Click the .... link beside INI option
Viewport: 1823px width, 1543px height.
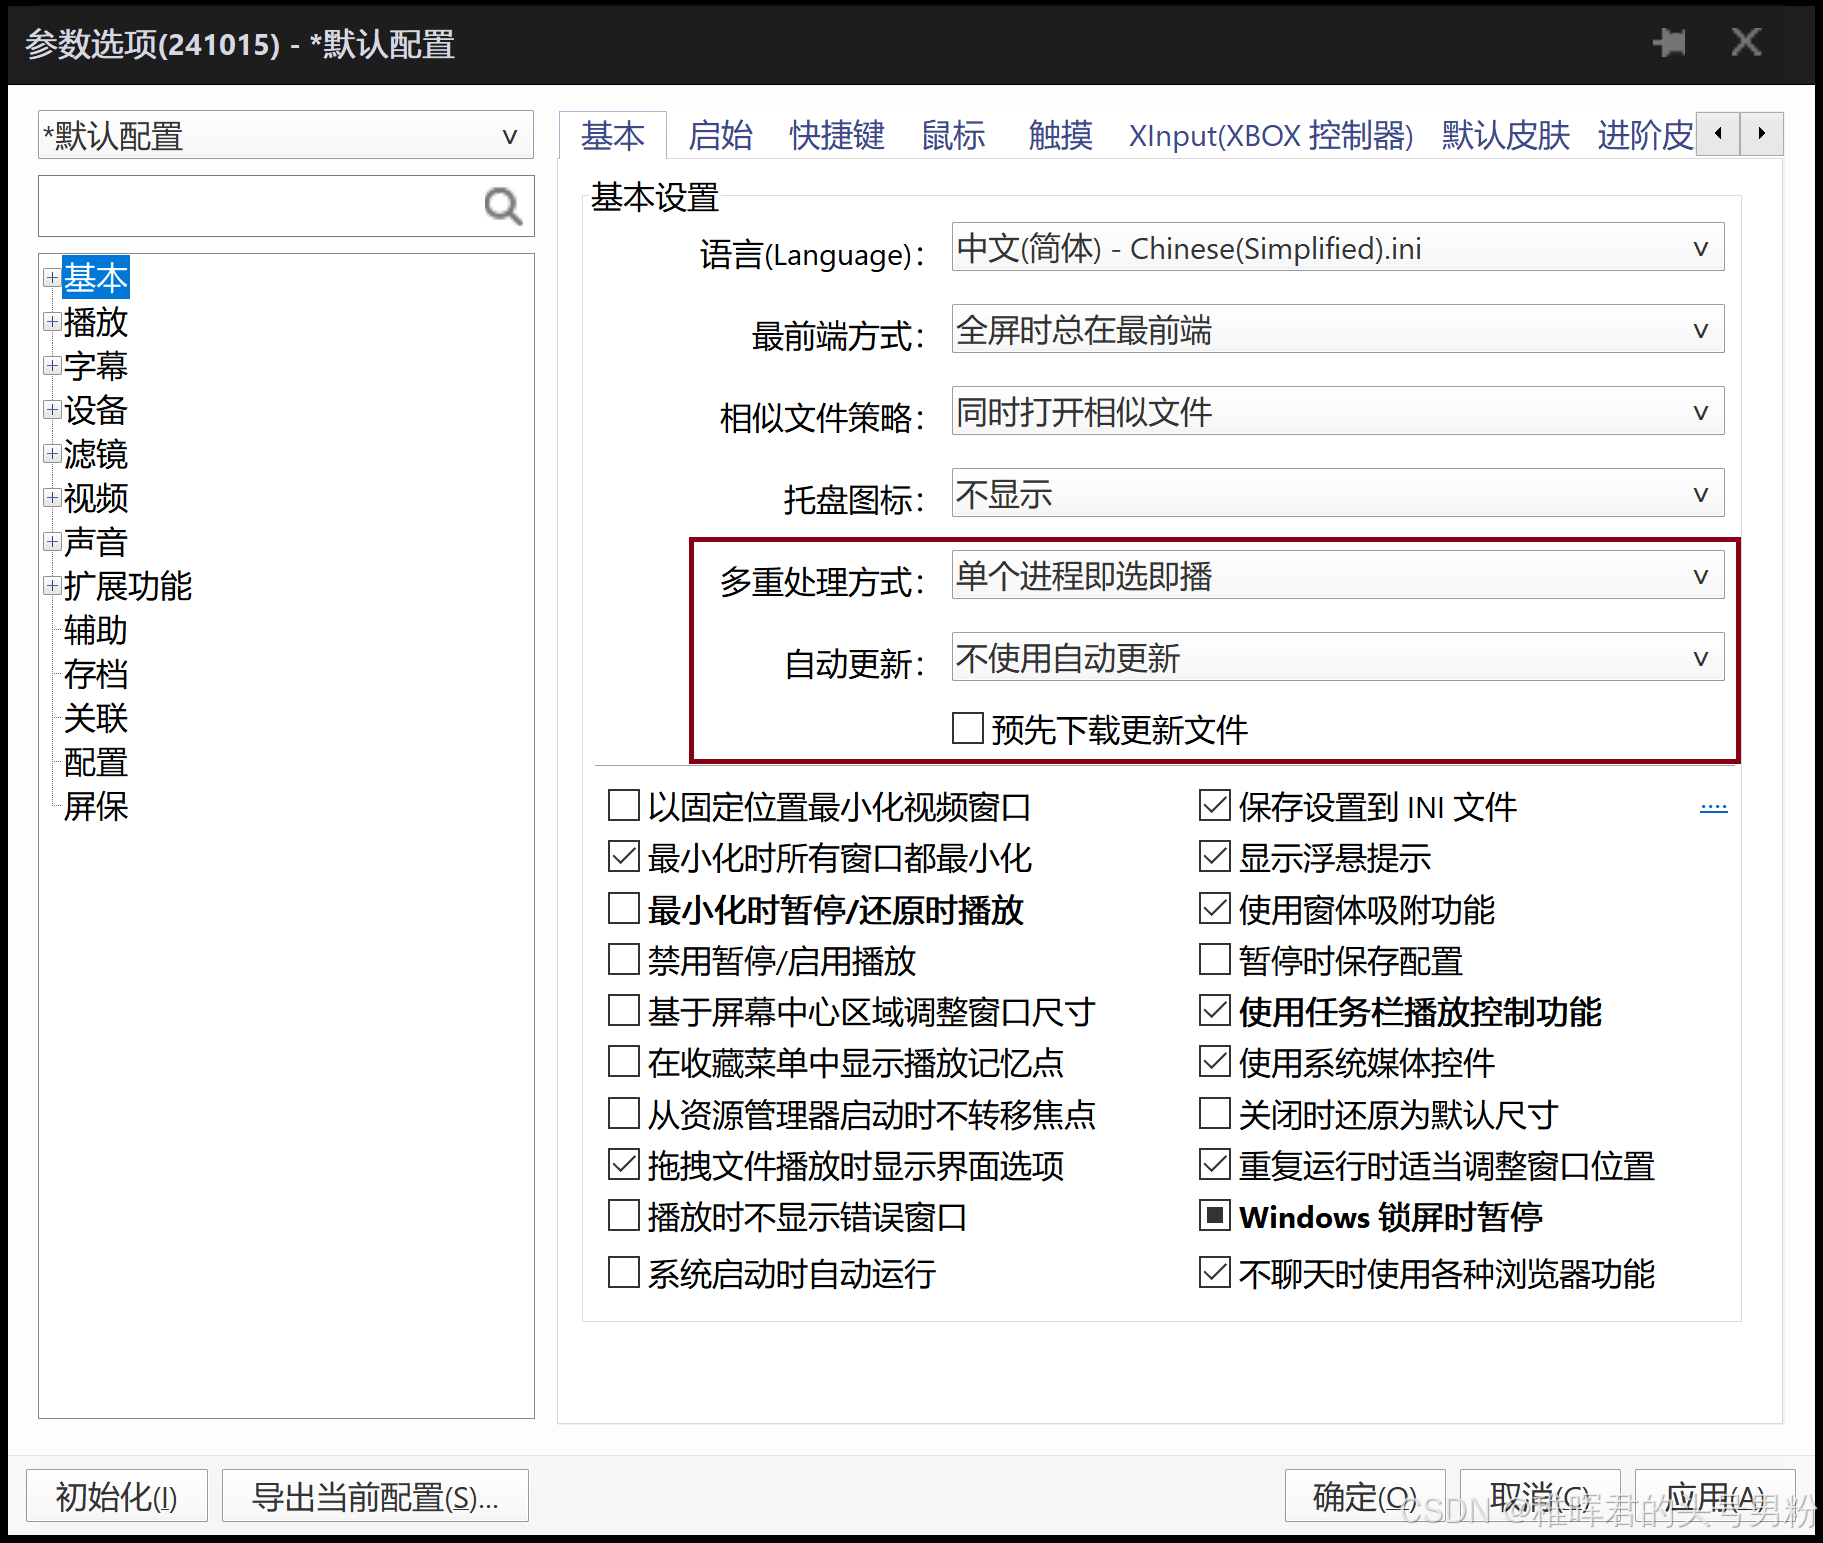[1713, 806]
